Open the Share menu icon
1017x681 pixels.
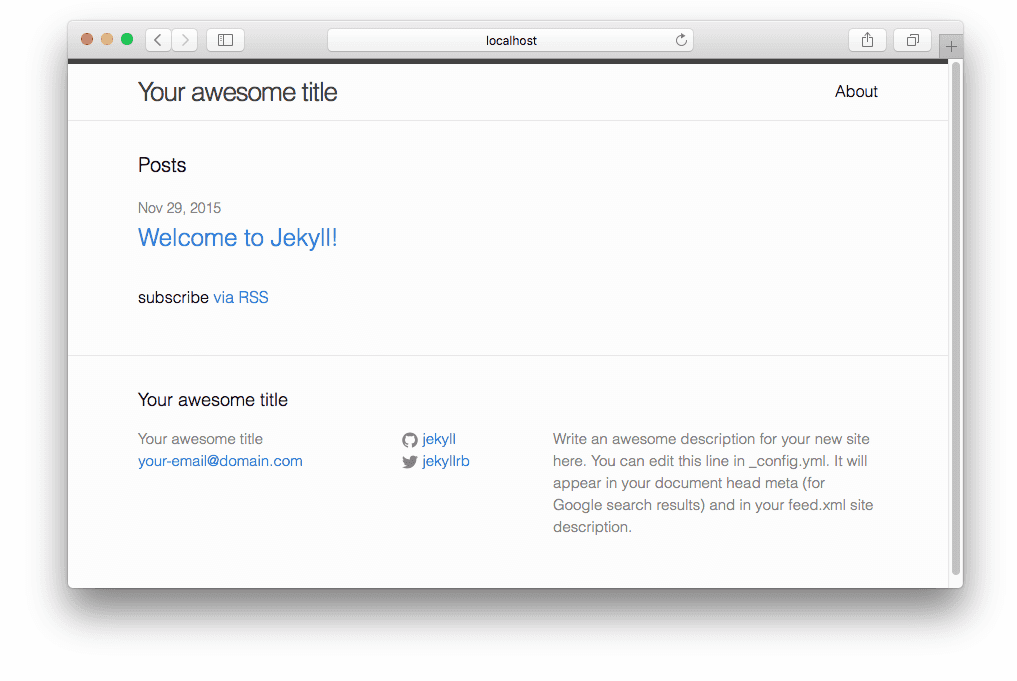867,40
